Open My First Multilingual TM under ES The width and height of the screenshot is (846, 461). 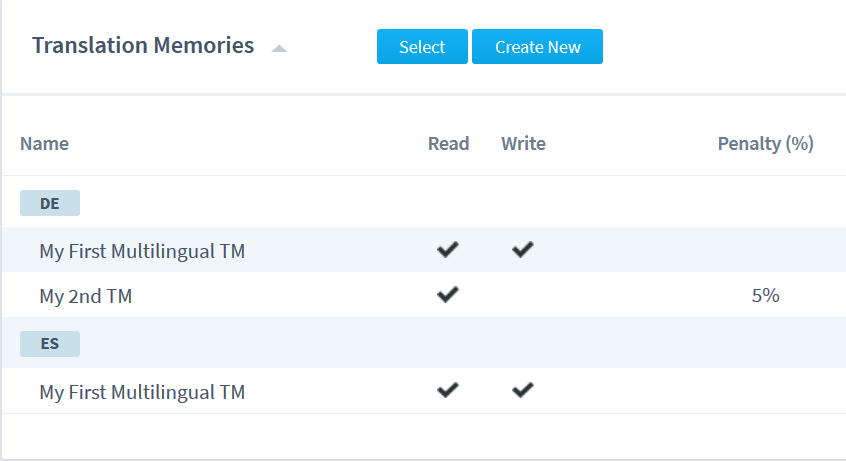142,392
